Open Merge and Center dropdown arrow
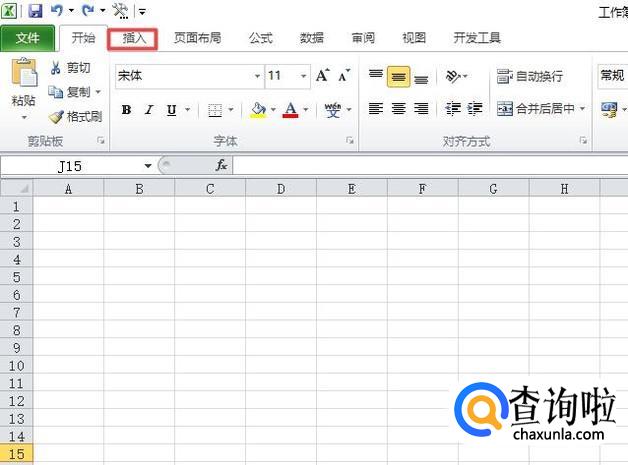Image resolution: width=628 pixels, height=465 pixels. tap(582, 109)
